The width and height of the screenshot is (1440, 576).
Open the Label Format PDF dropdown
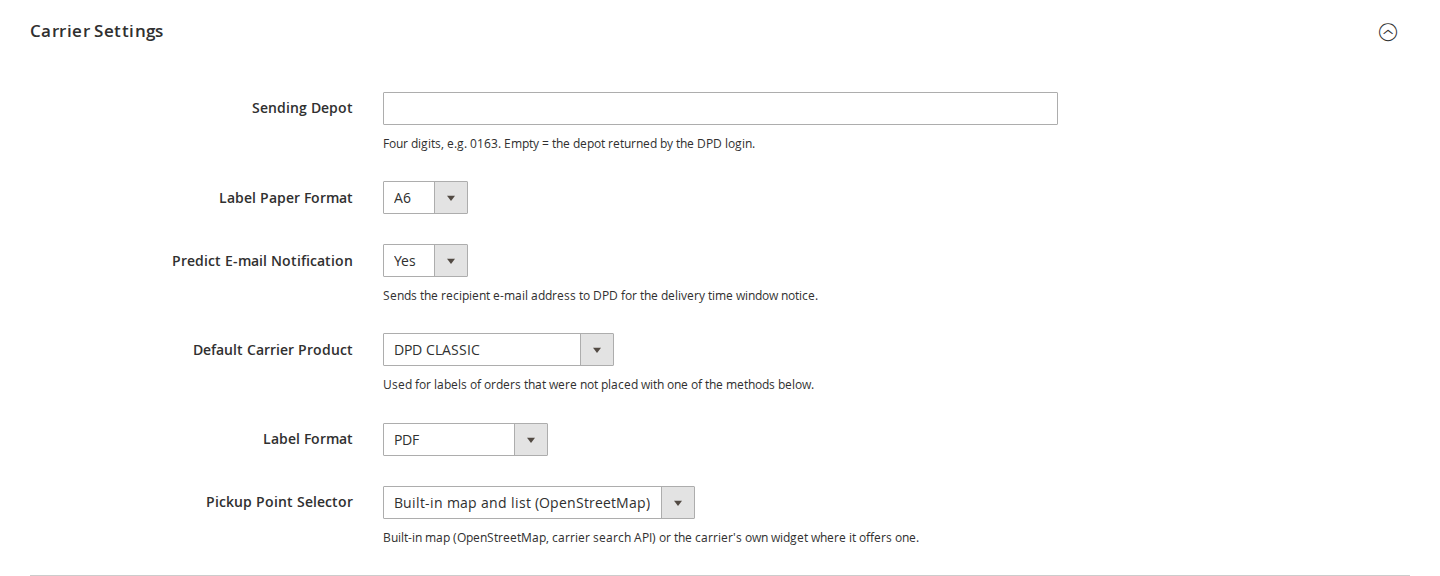click(465, 439)
